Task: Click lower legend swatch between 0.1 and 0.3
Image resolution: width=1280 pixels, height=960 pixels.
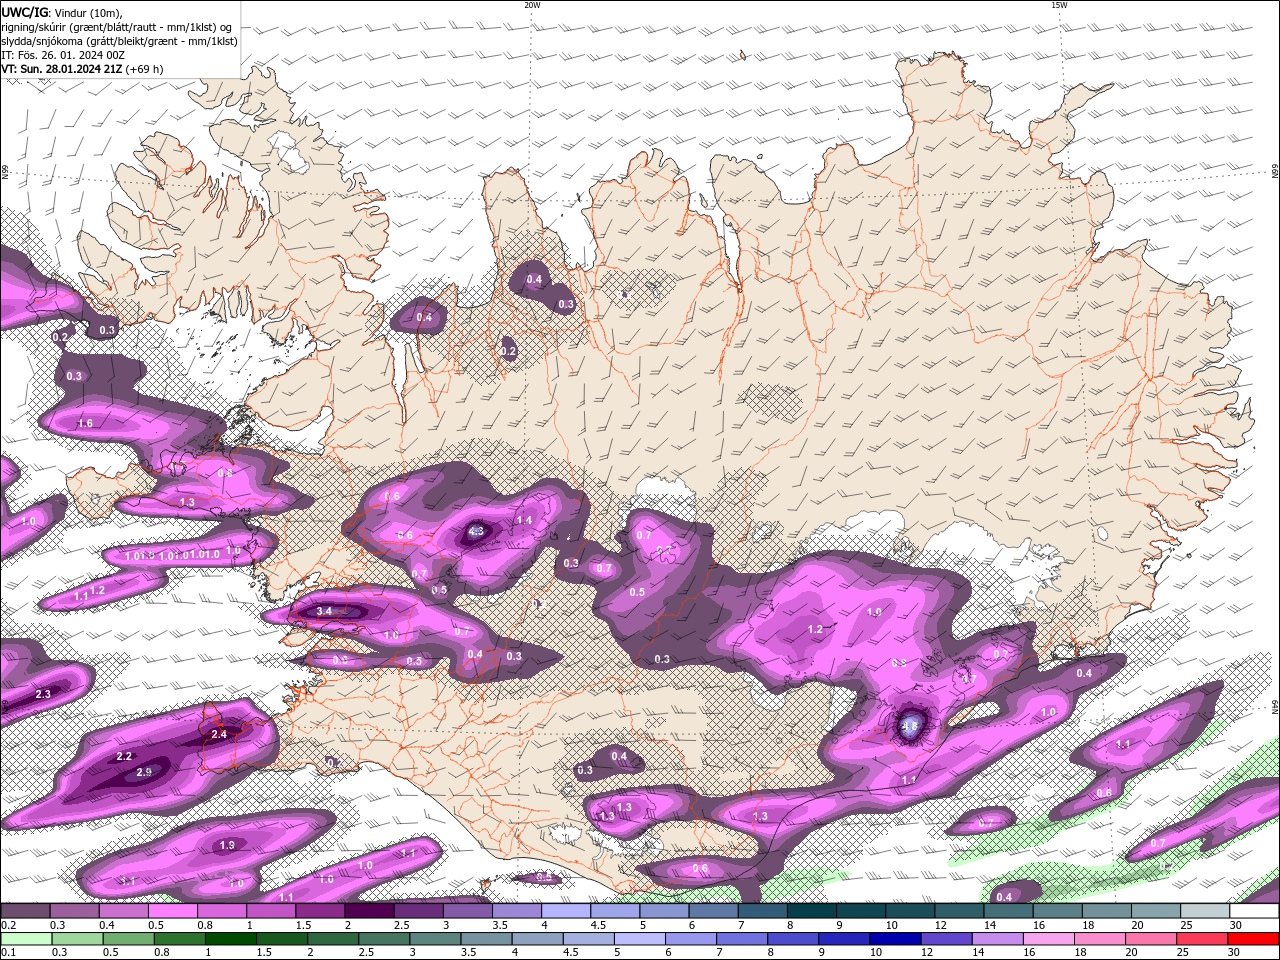Action: pyautogui.click(x=25, y=939)
